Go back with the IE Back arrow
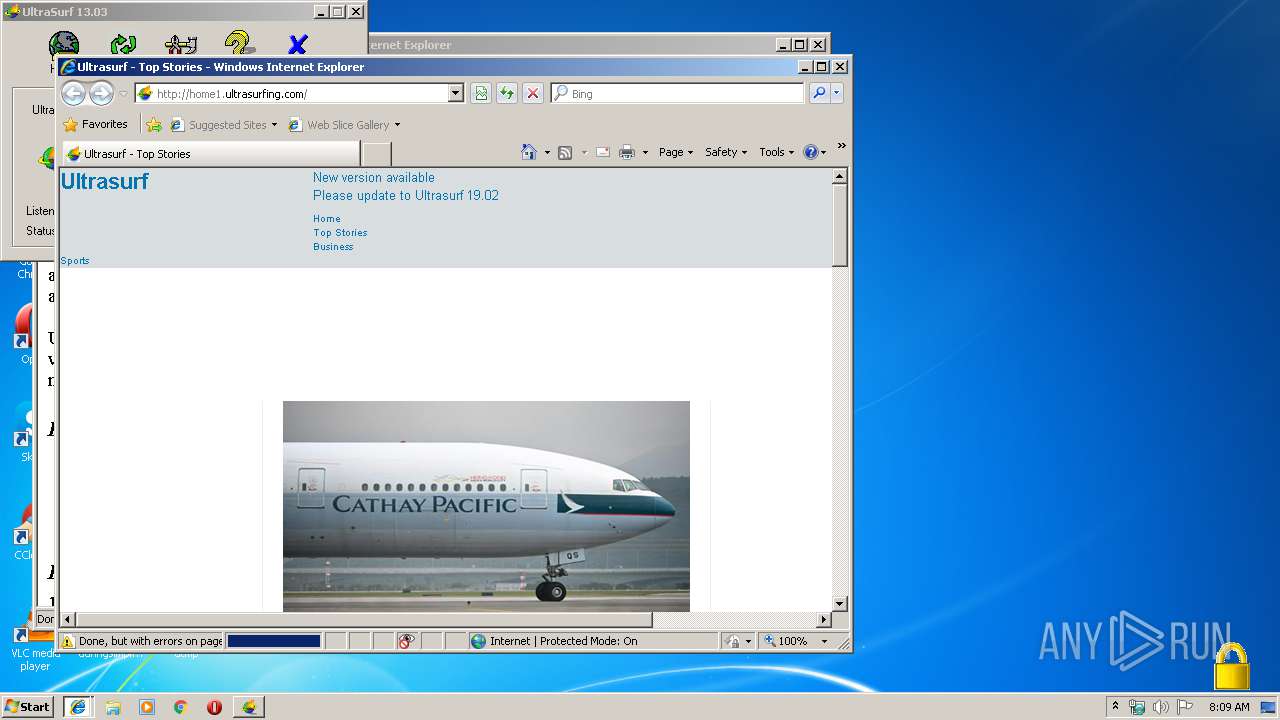 (73, 93)
